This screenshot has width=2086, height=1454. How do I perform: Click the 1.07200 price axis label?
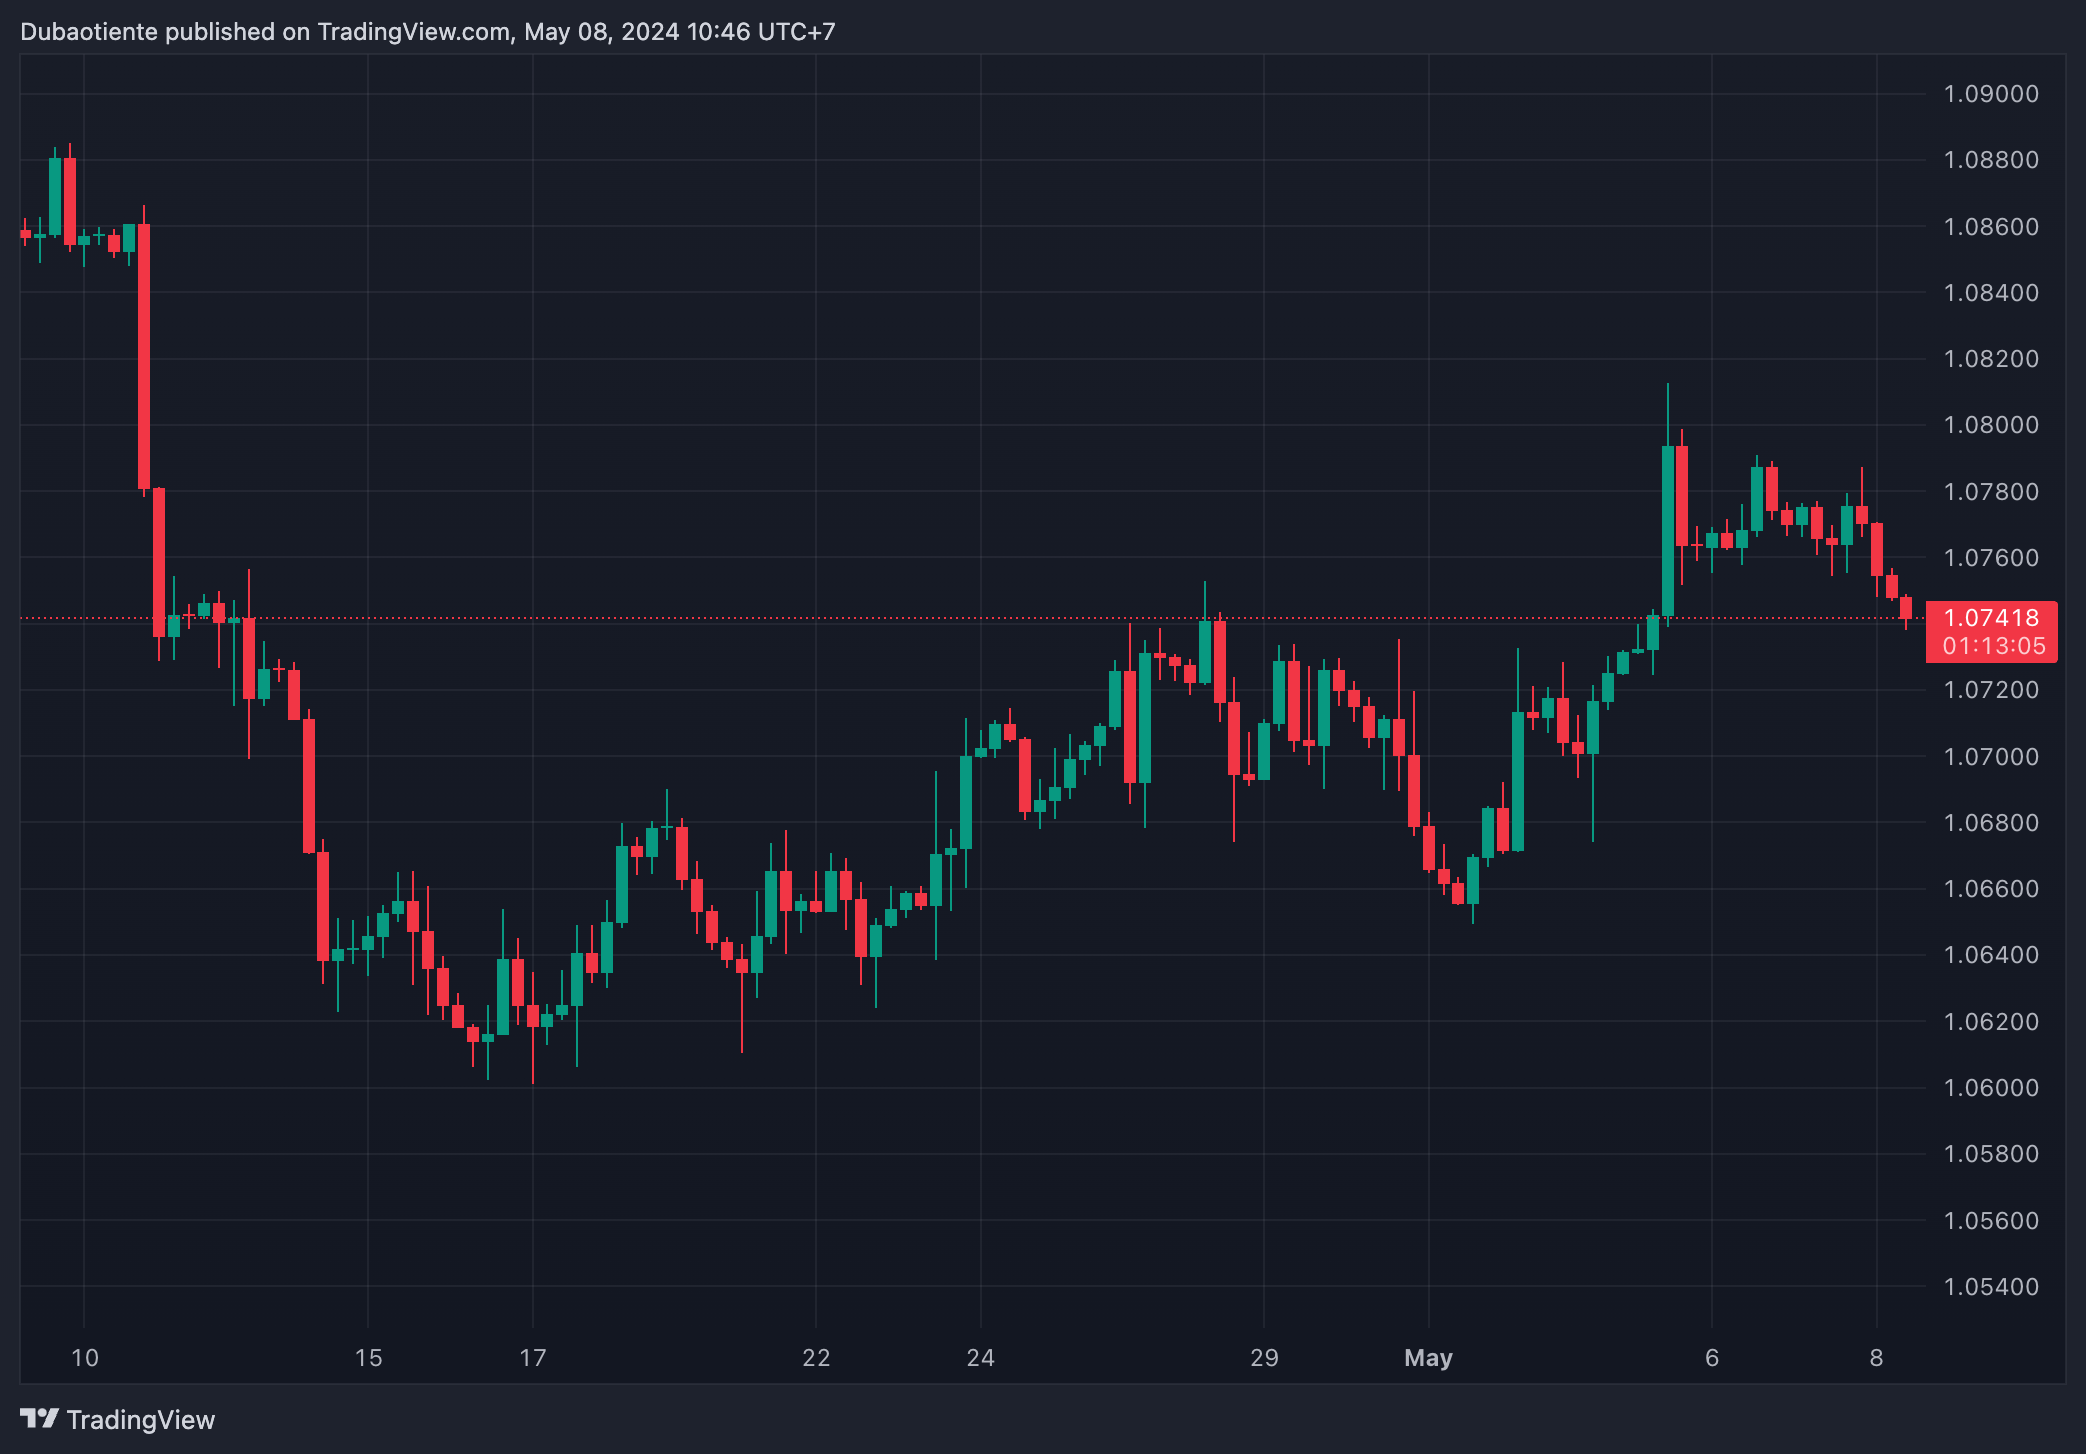tap(1991, 690)
